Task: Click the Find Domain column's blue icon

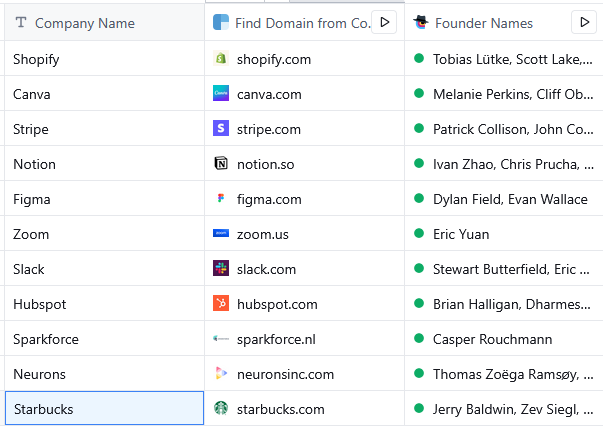Action: tap(221, 22)
